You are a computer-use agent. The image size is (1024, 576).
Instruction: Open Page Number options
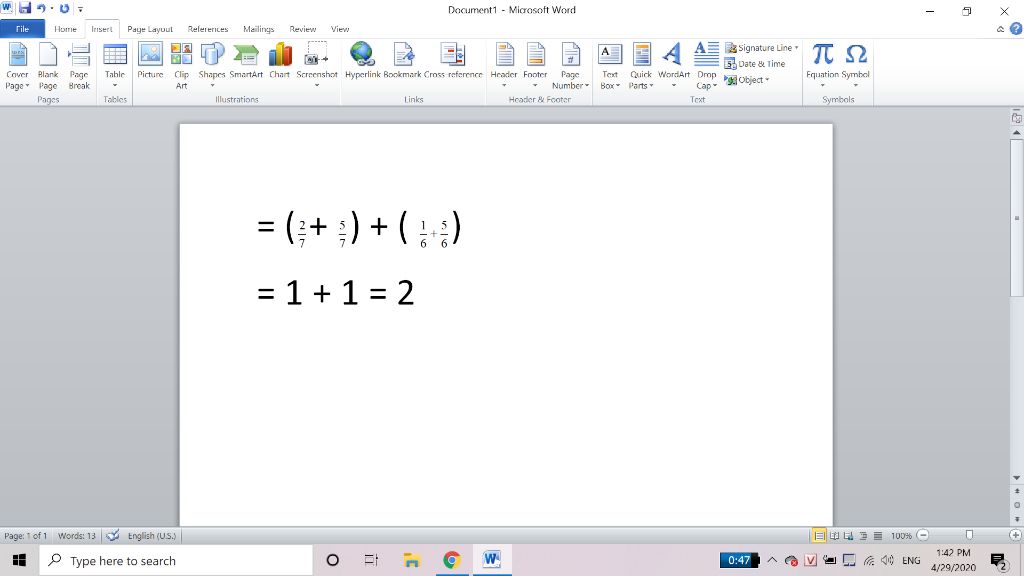pyautogui.click(x=570, y=67)
